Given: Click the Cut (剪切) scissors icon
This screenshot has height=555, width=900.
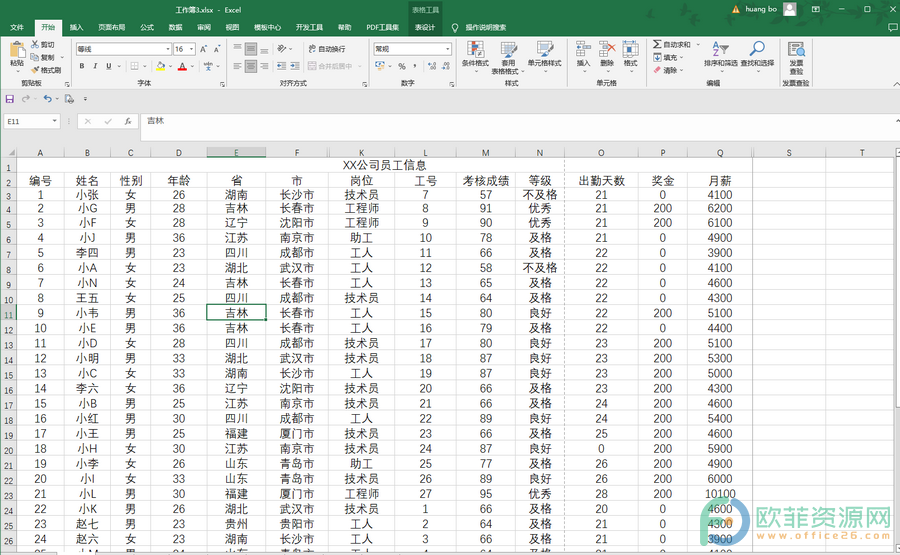Looking at the screenshot, I should point(35,44).
